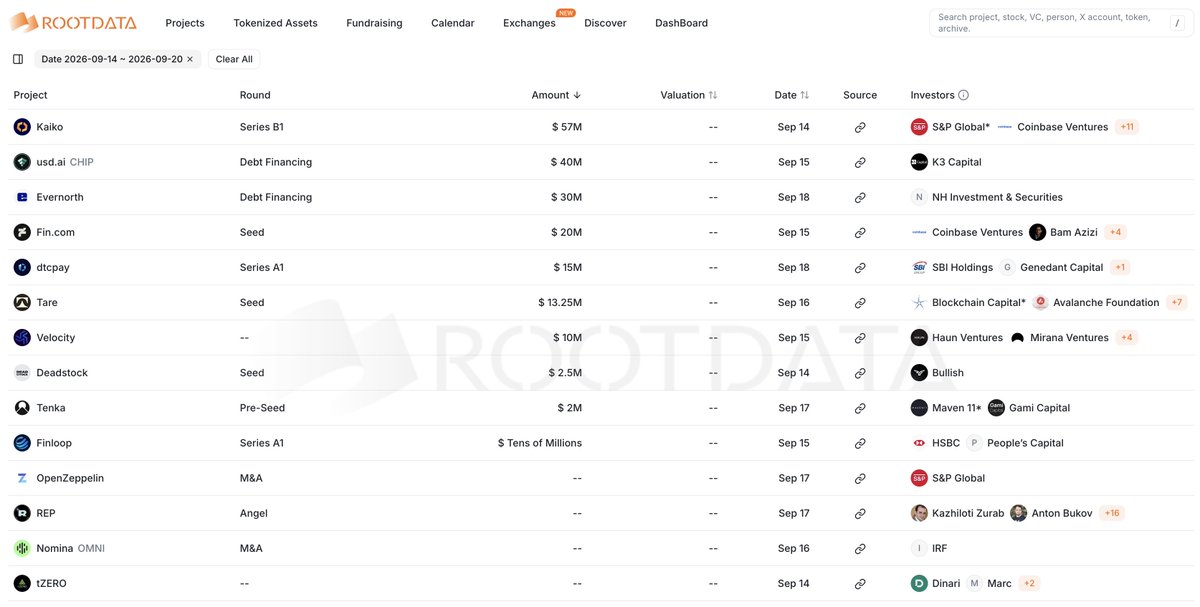Sort table by Valuation column
Viewport: 1200px width, 607px height.
click(689, 95)
